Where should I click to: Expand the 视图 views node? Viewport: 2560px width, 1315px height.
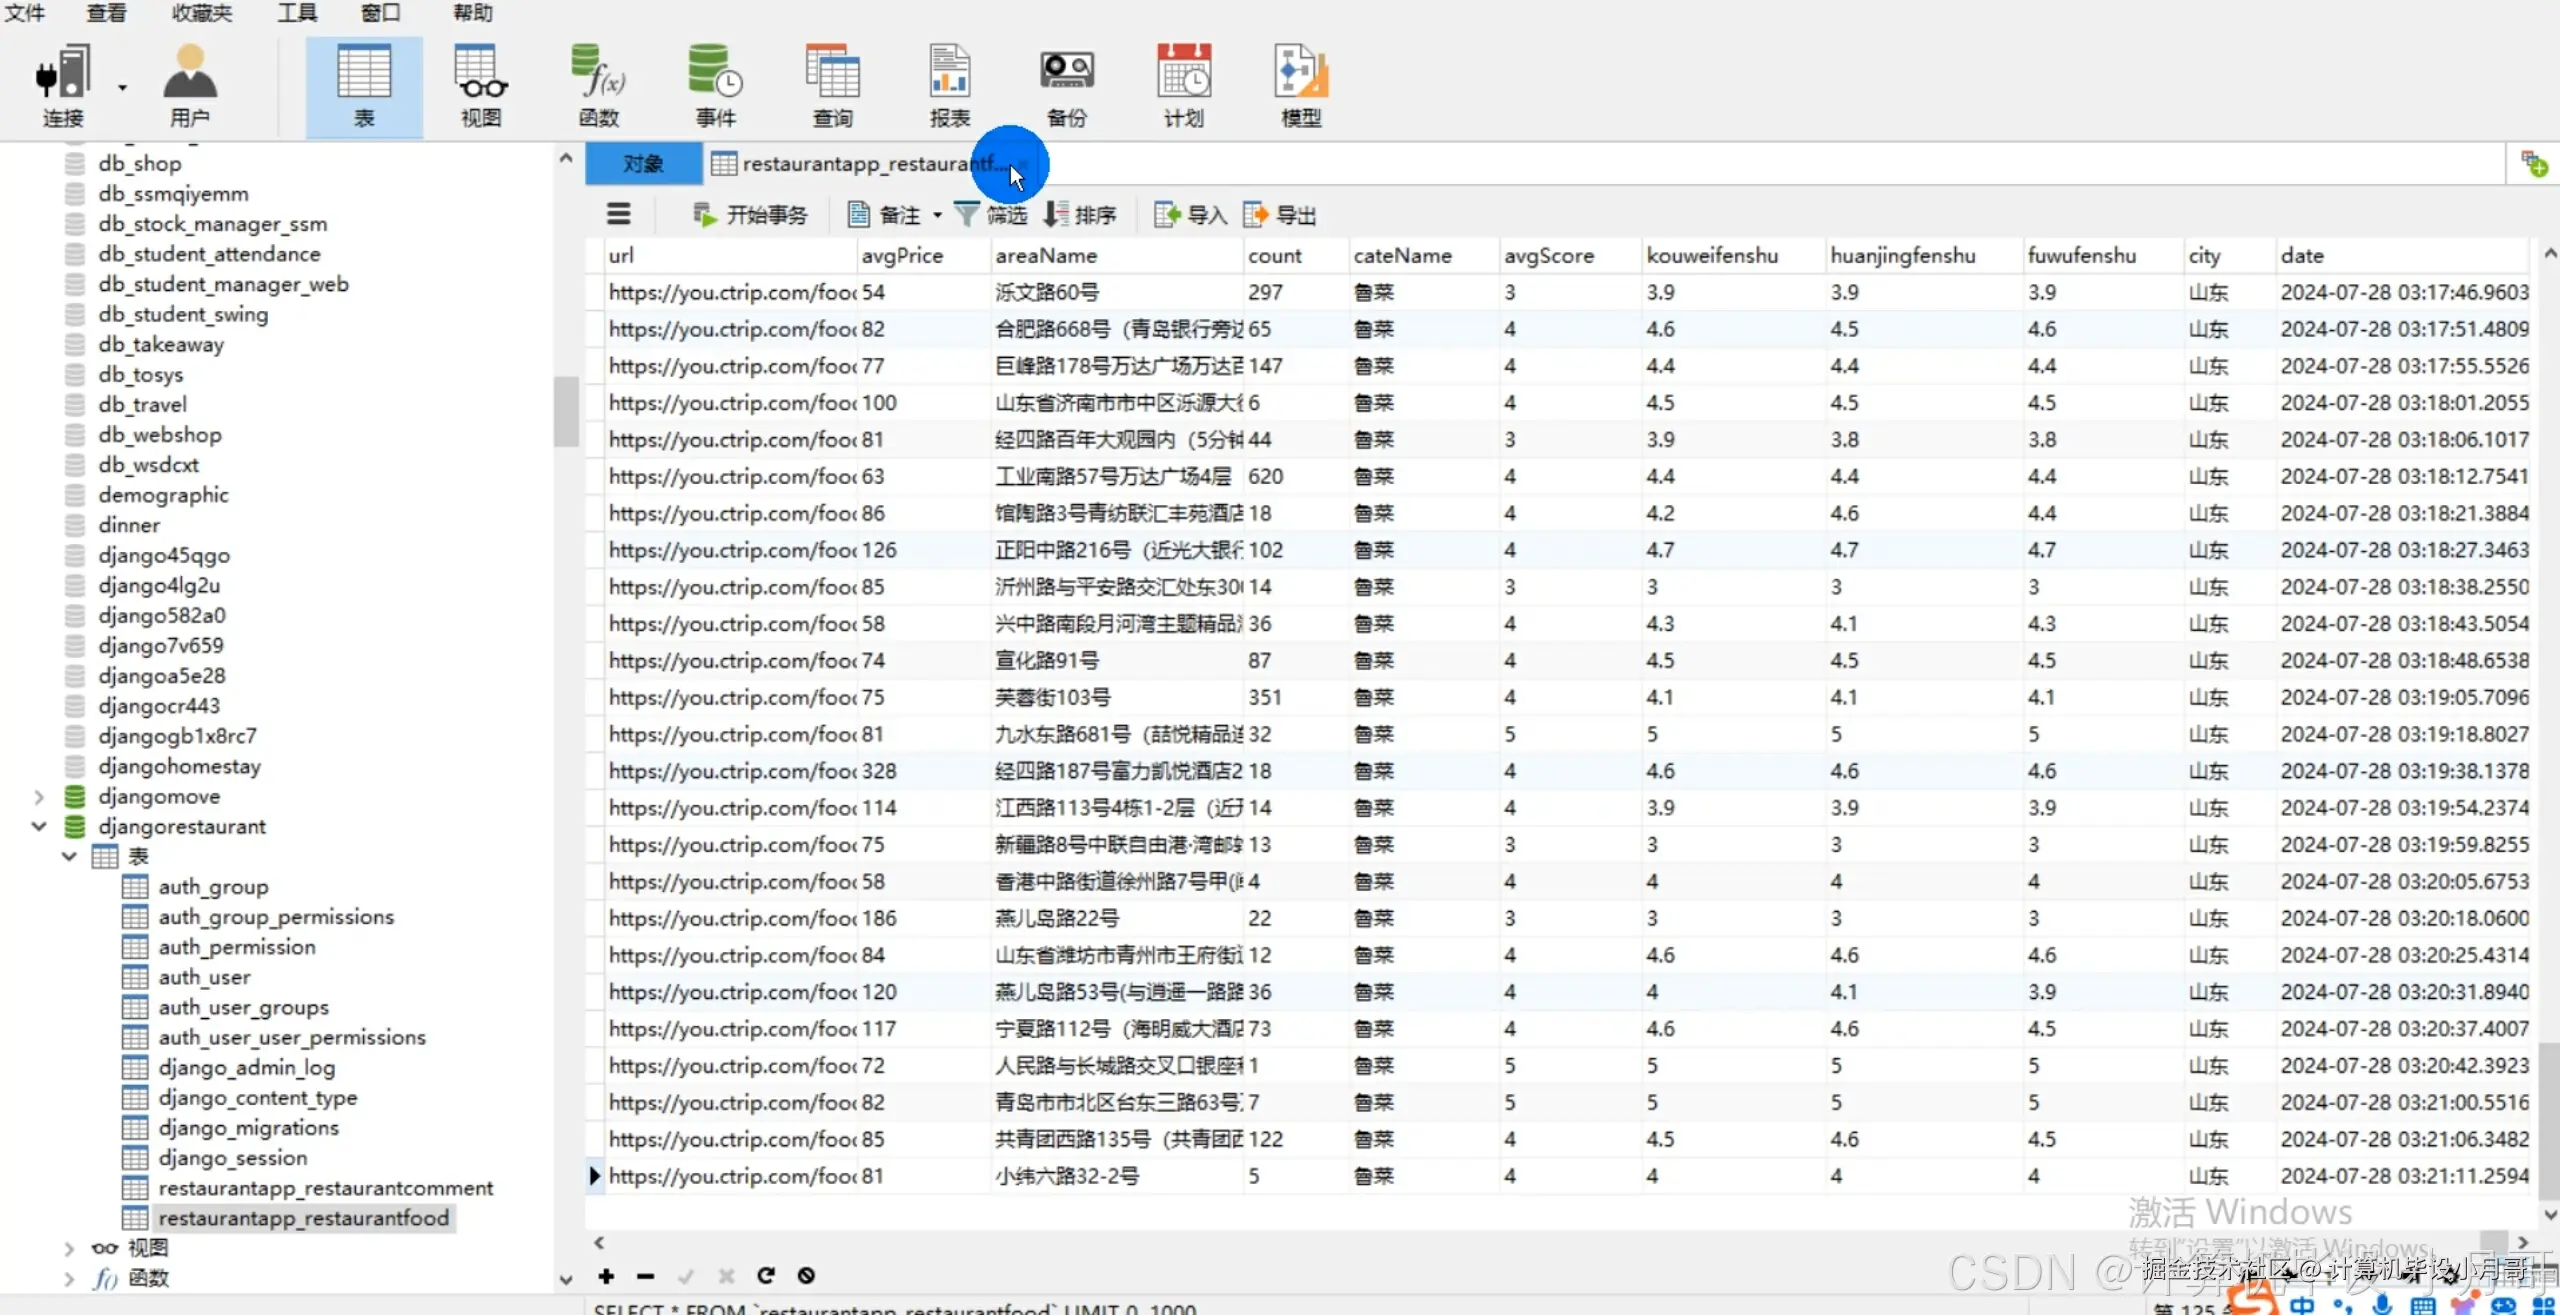(x=69, y=1248)
